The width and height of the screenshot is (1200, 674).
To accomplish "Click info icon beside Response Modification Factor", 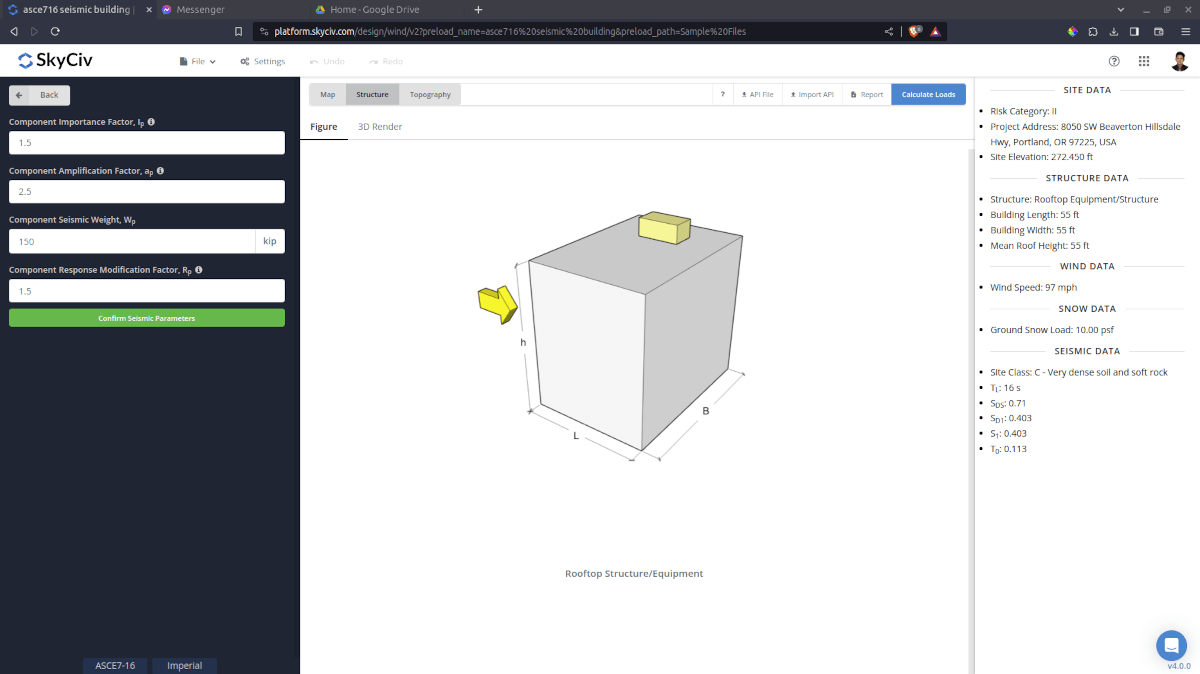I will click(x=199, y=270).
